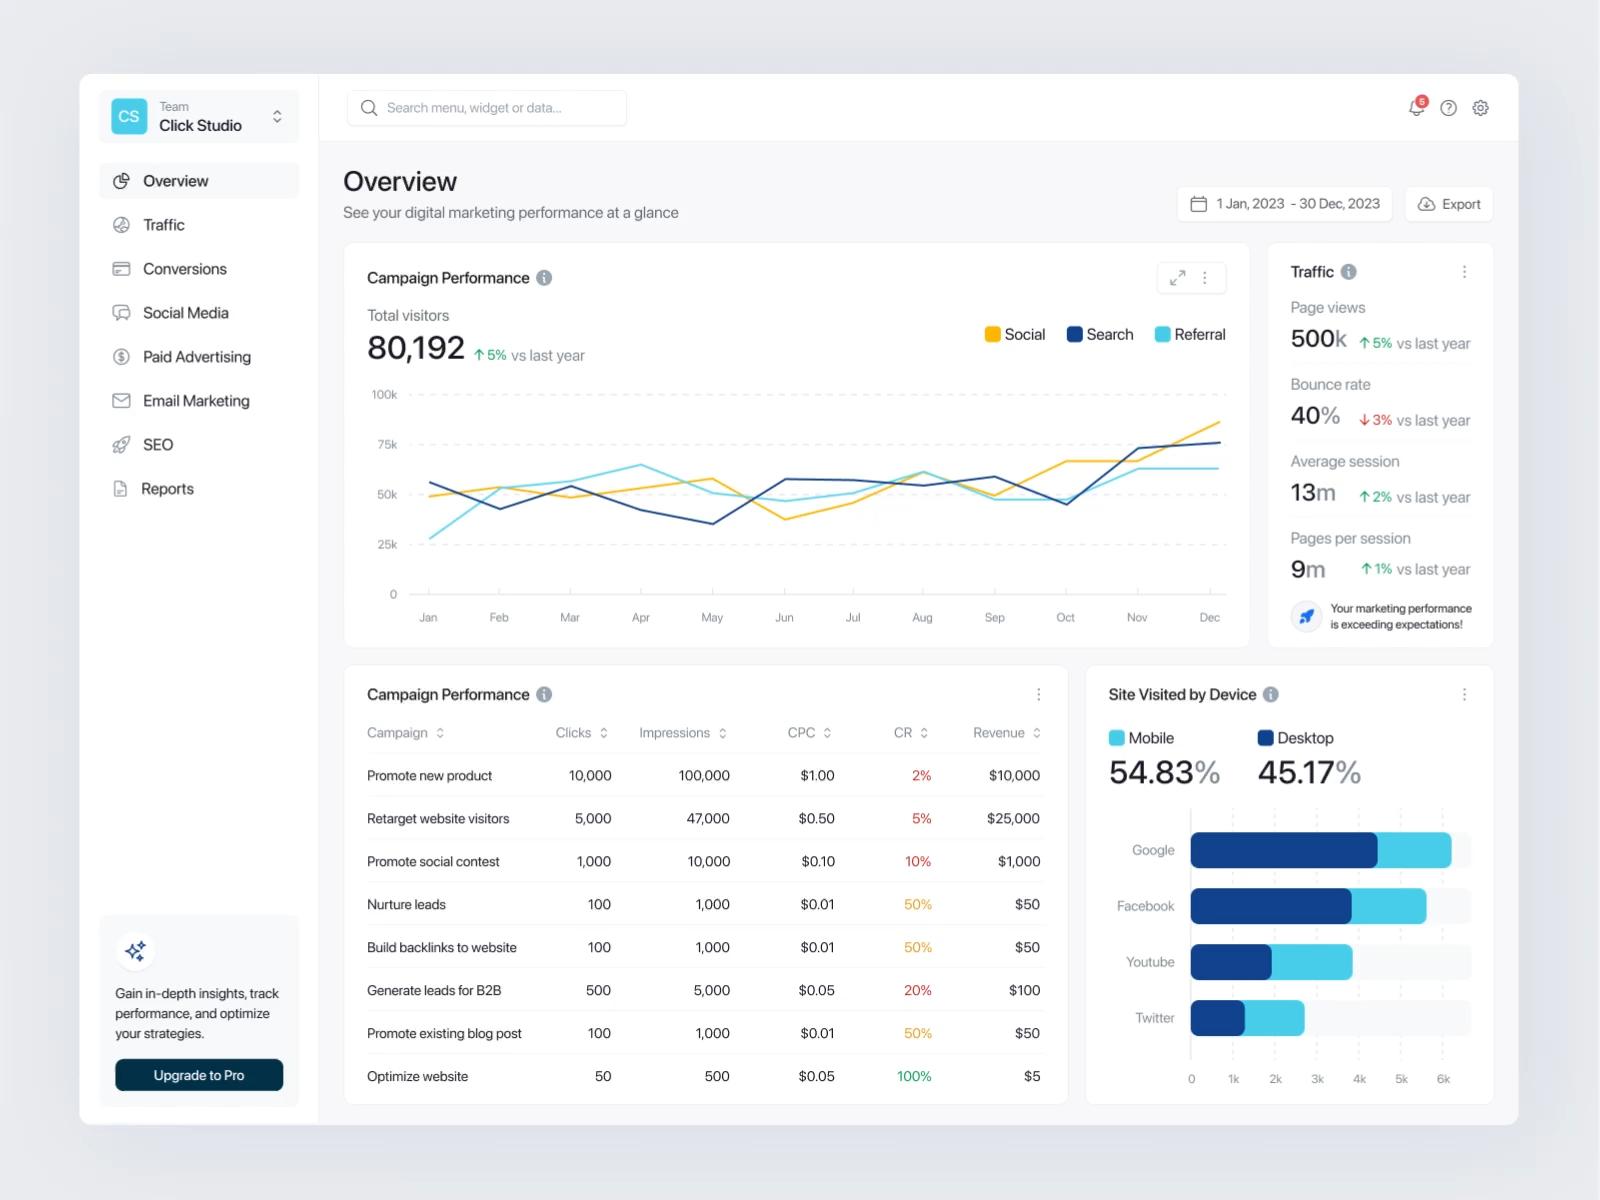This screenshot has width=1600, height=1200.
Task: Go to Traffic in the sidebar
Action: click(x=199, y=225)
